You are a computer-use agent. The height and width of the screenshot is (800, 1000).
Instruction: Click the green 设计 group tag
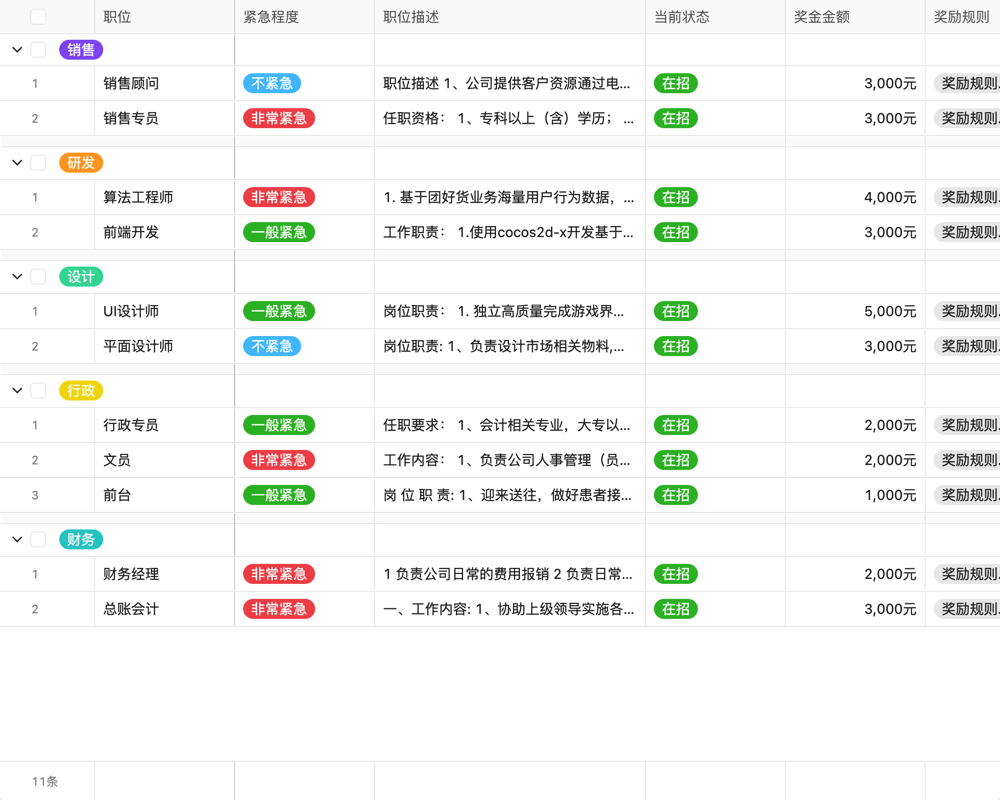point(80,276)
